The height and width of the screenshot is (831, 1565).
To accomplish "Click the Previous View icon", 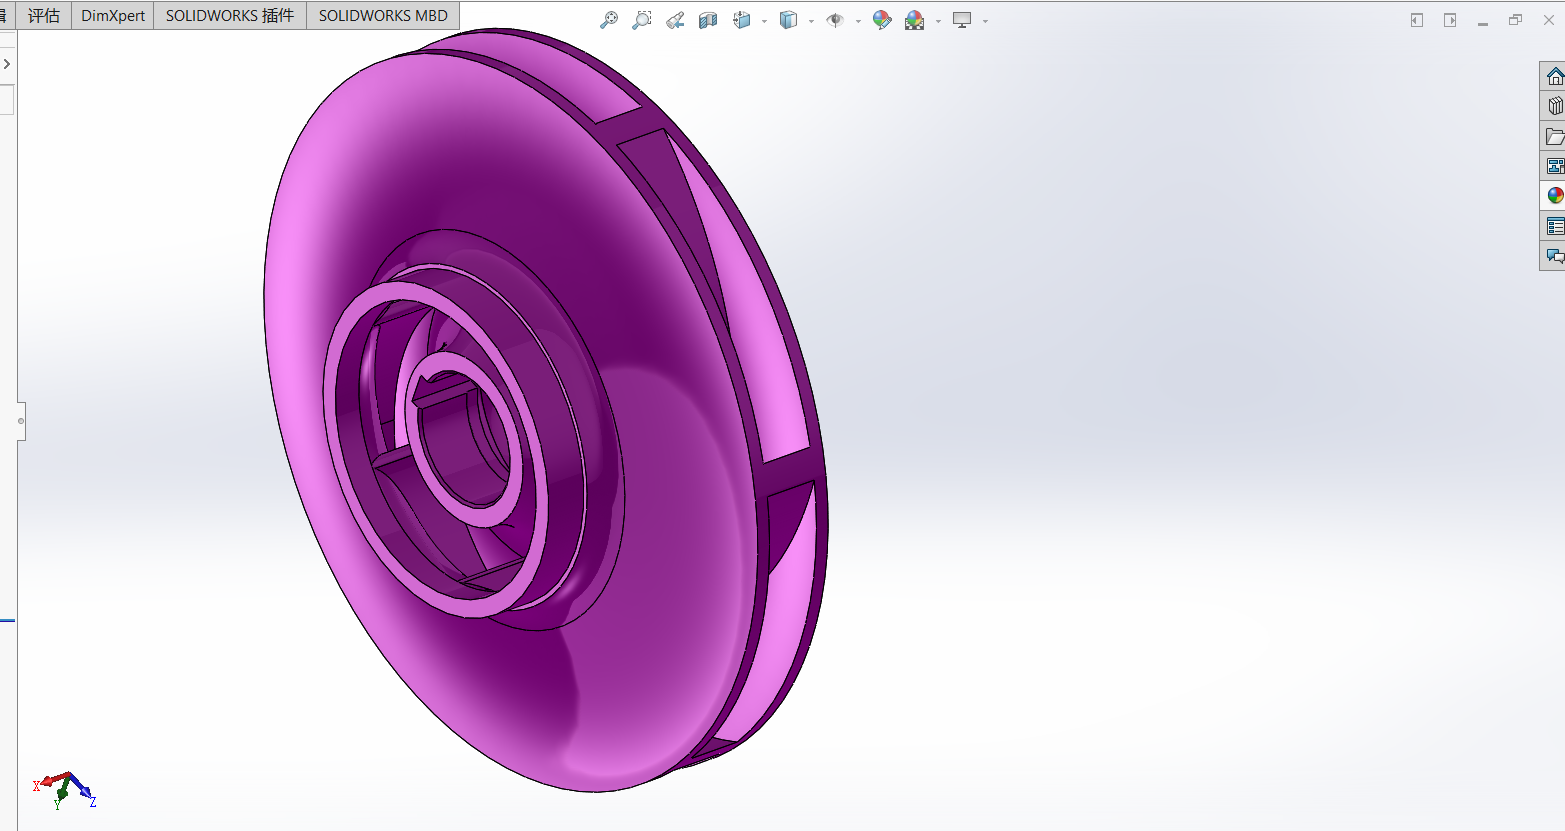I will click(x=675, y=20).
